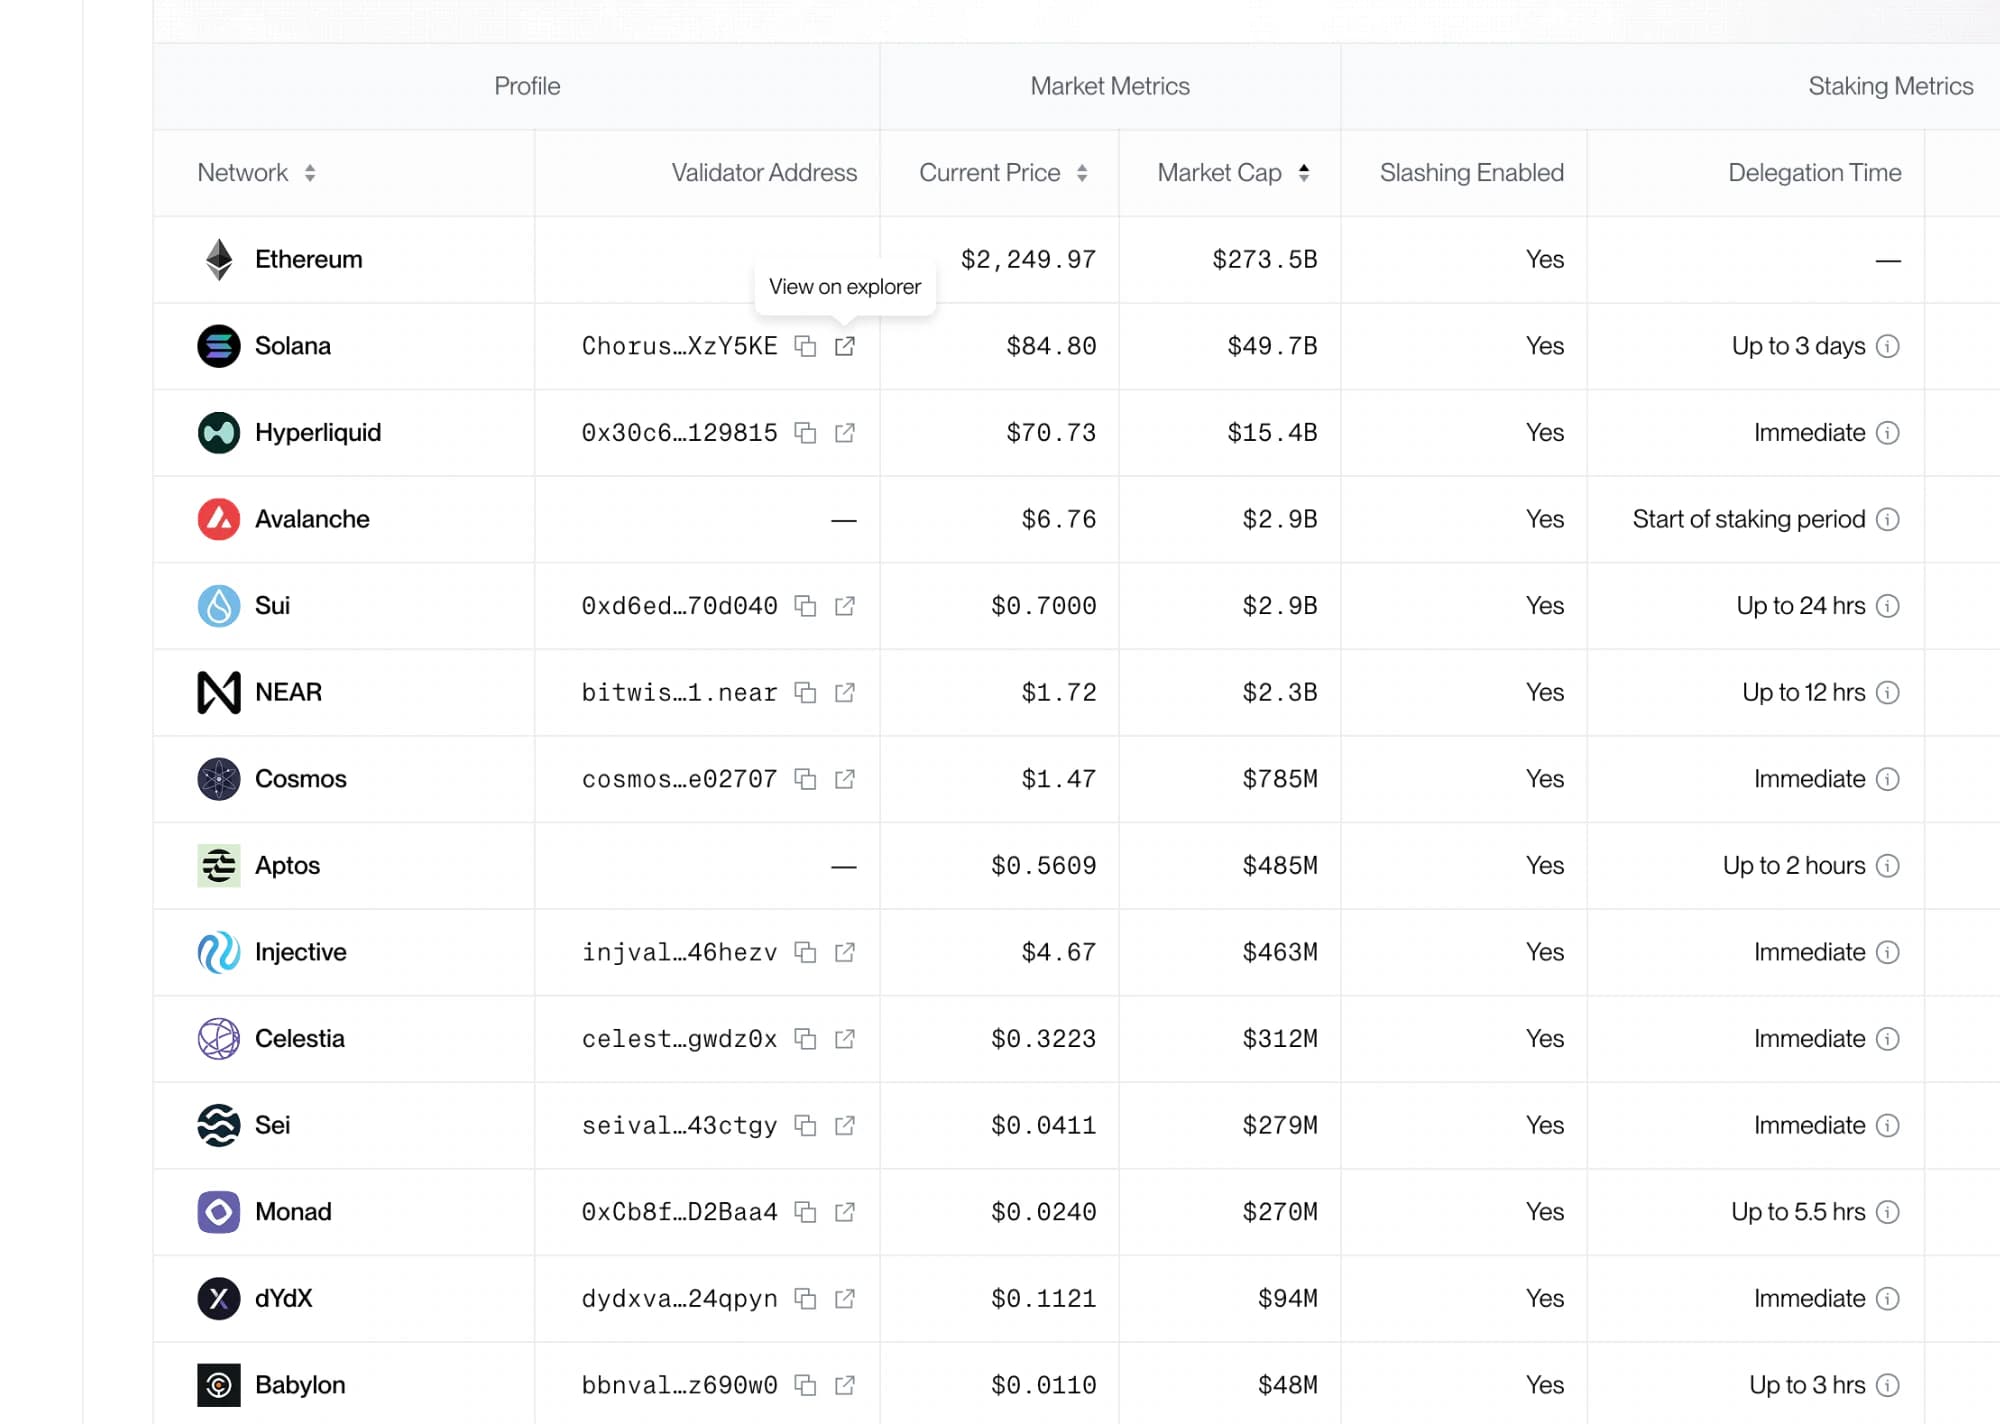Show info for Aptos delegation time

[x=1888, y=866]
